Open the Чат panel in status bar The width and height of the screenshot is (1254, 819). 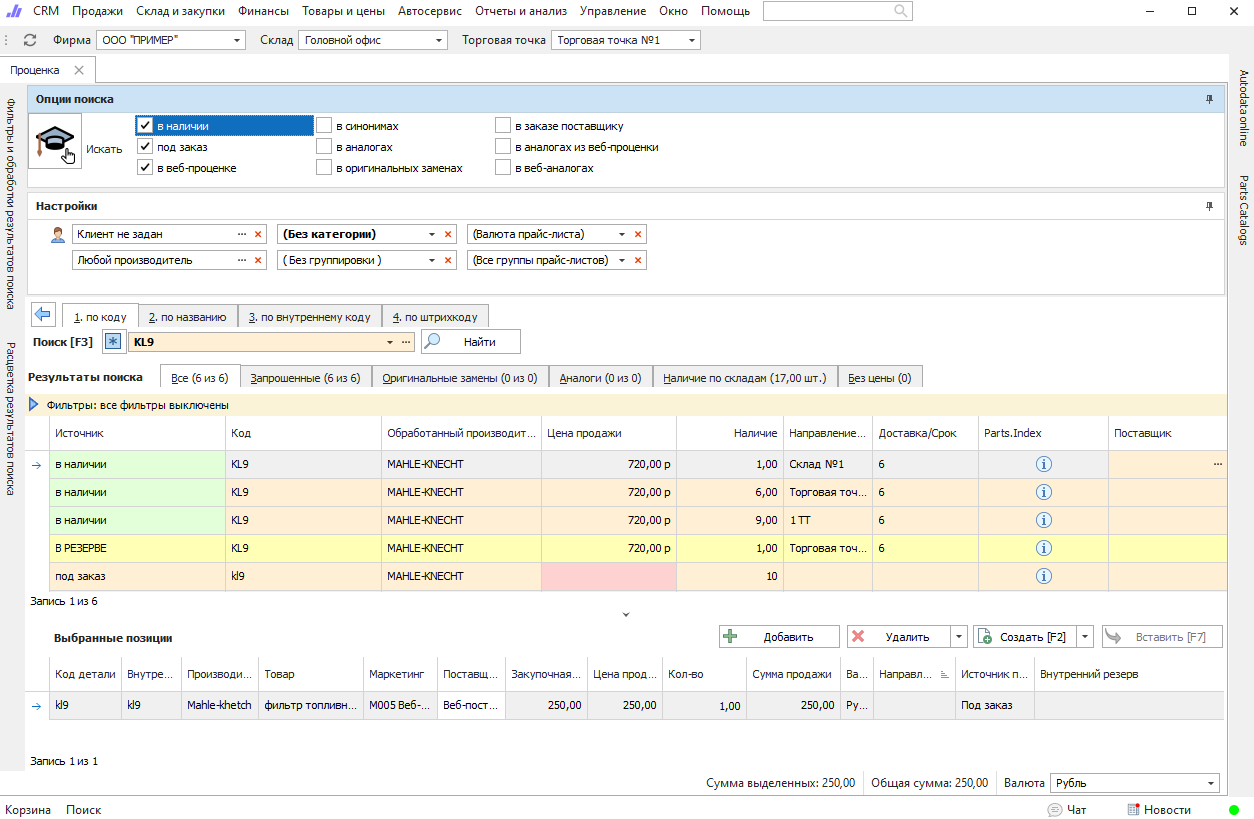click(1067, 810)
